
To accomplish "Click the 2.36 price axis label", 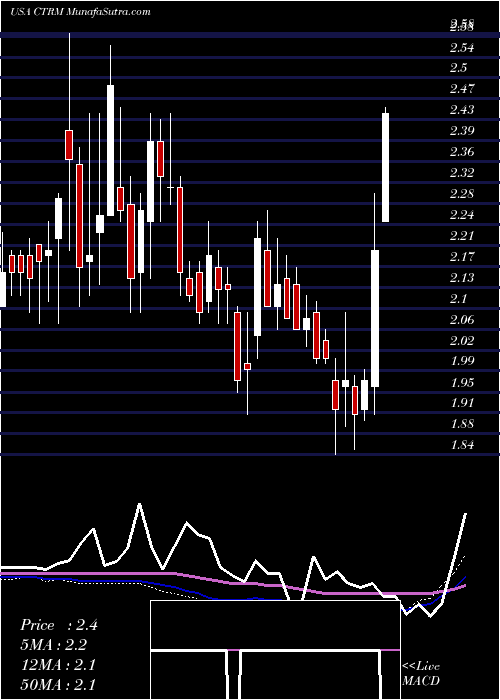I will (x=462, y=152).
